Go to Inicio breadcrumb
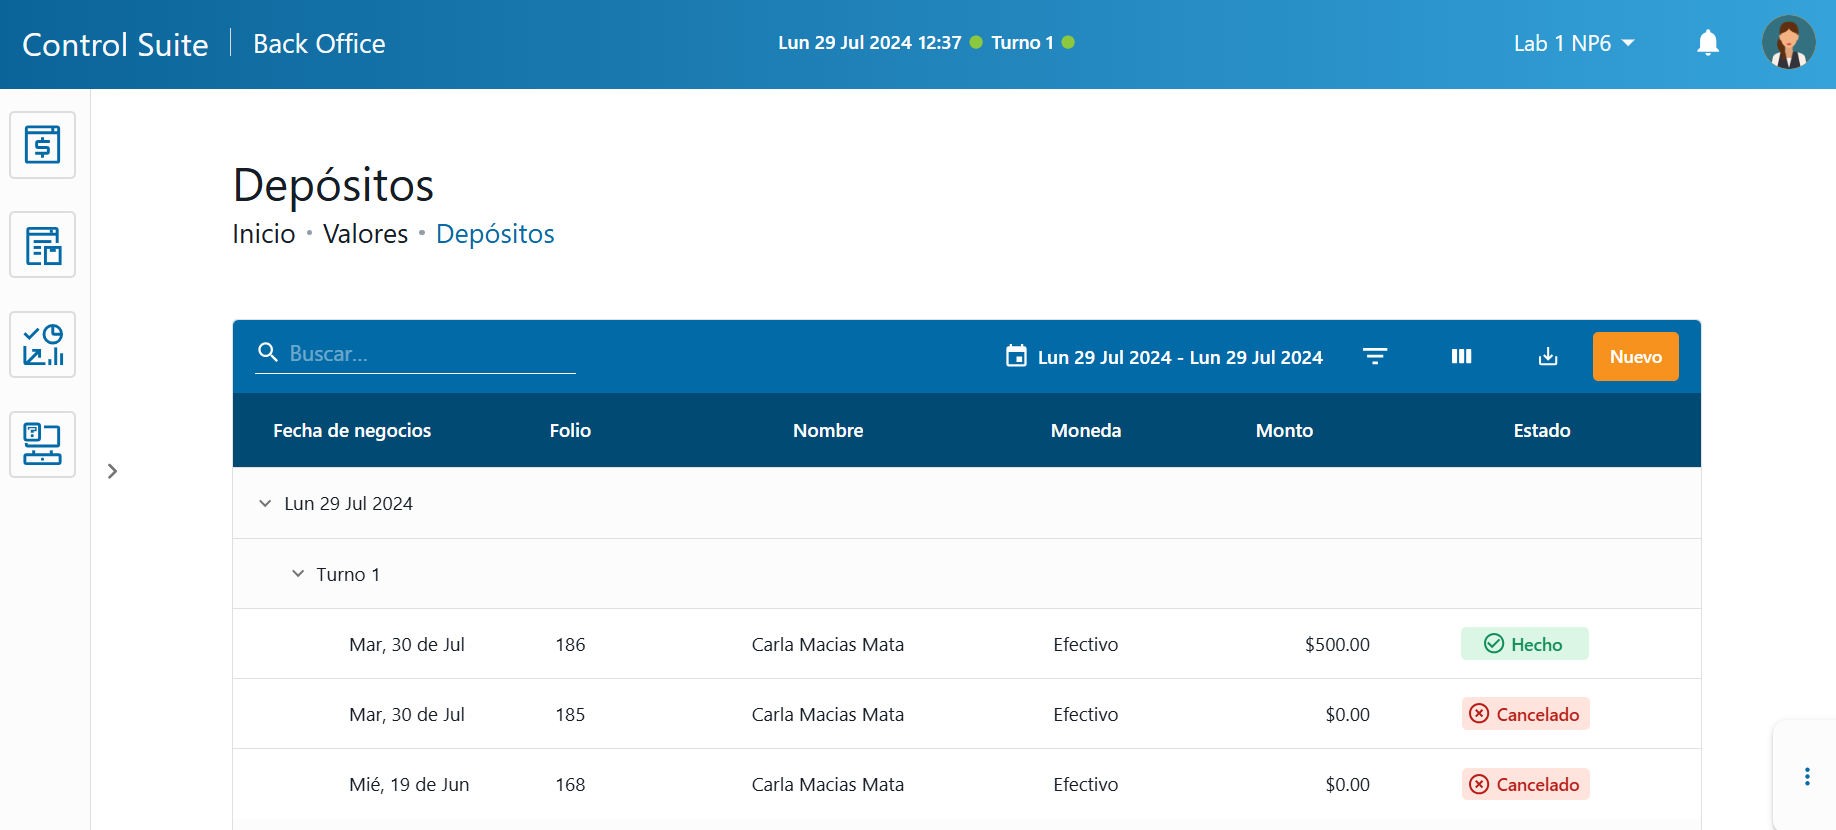Screen dimensions: 1836x830 coord(264,234)
